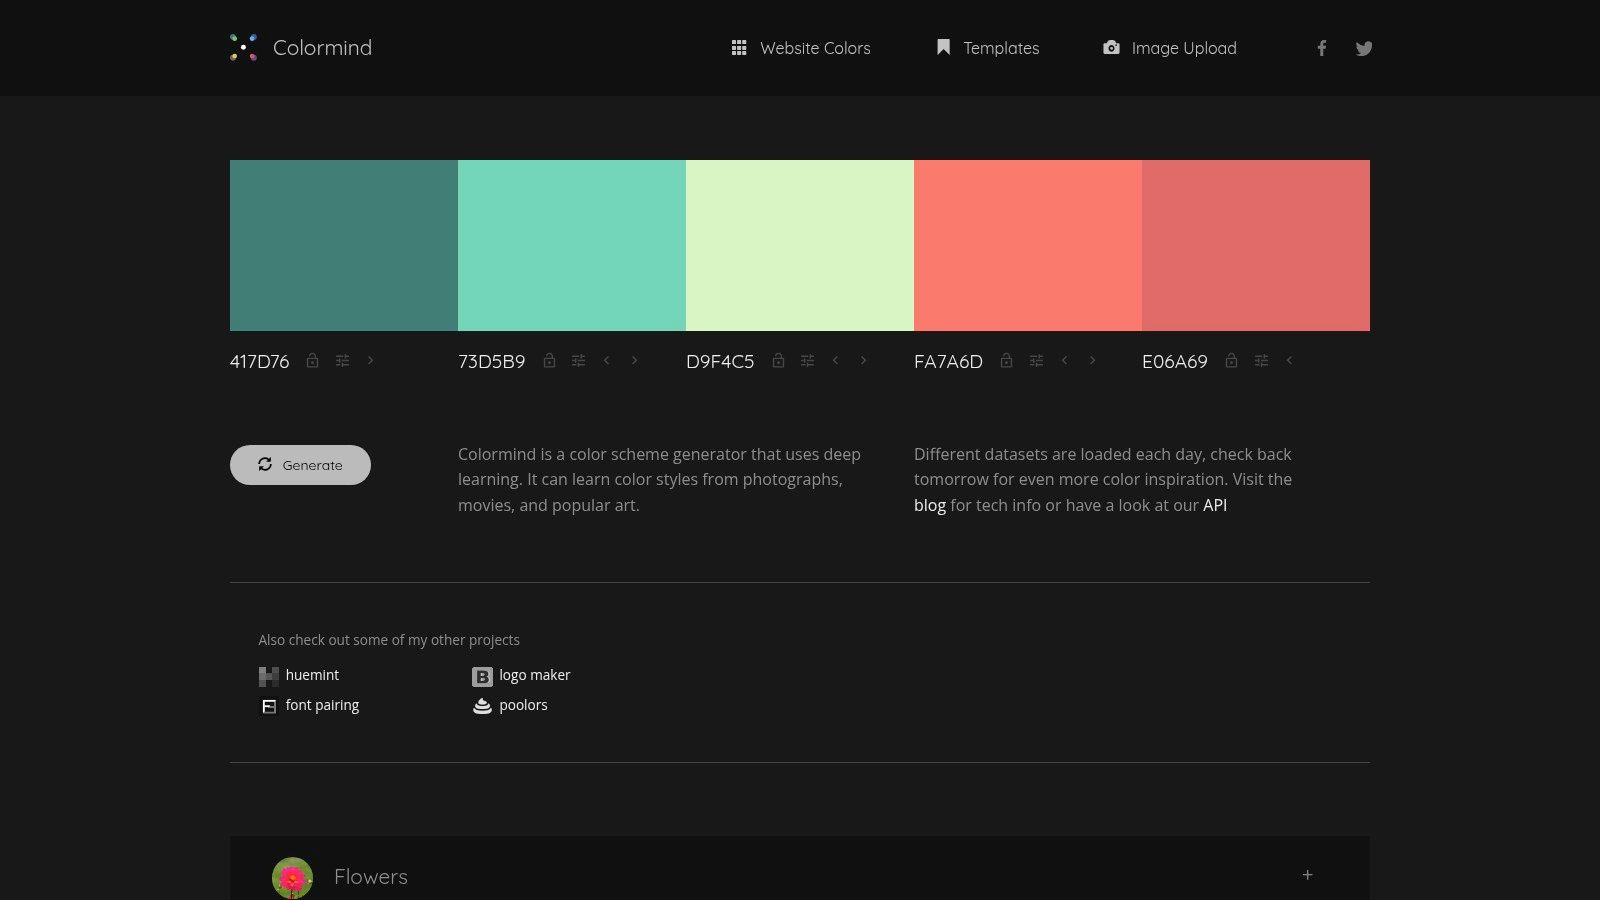
Task: Move D9F4C5 color left
Action: [835, 360]
